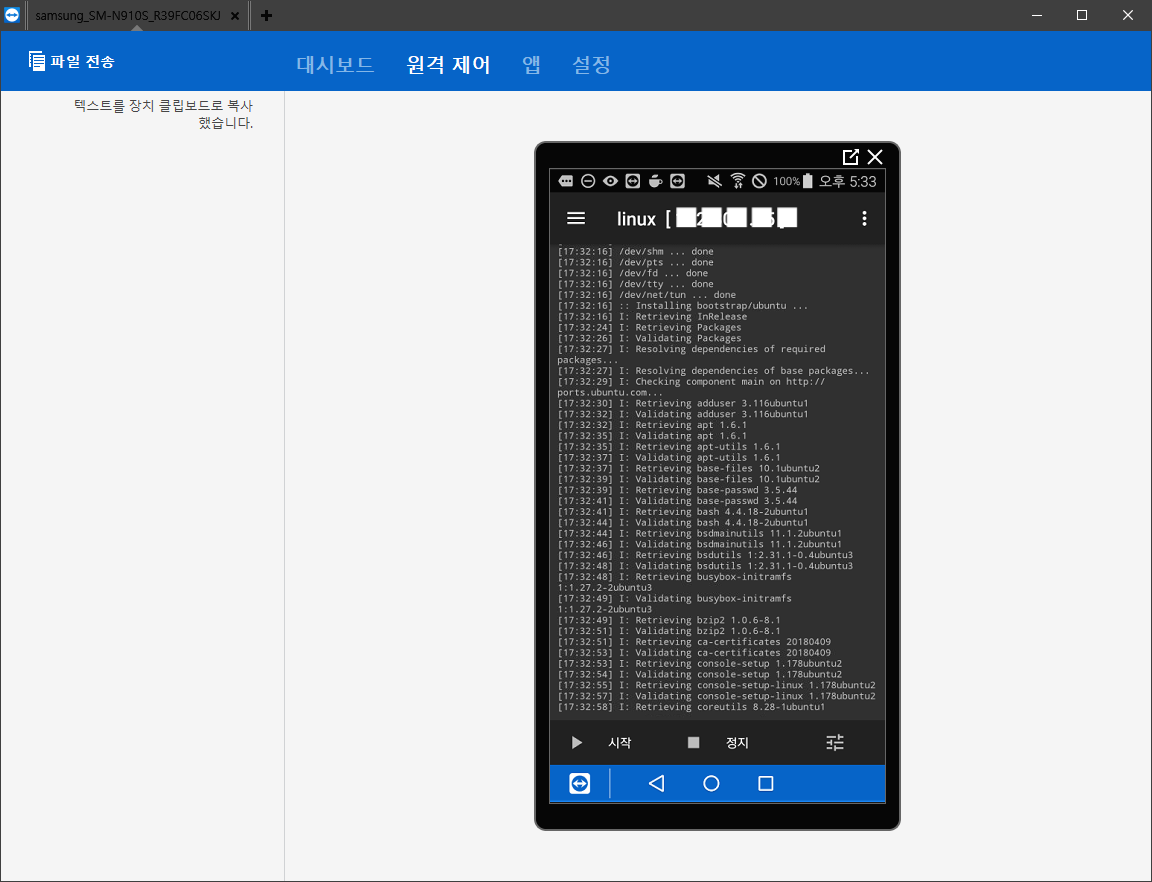The image size is (1152, 882).
Task: Open the properties sliders icon
Action: coord(835,742)
